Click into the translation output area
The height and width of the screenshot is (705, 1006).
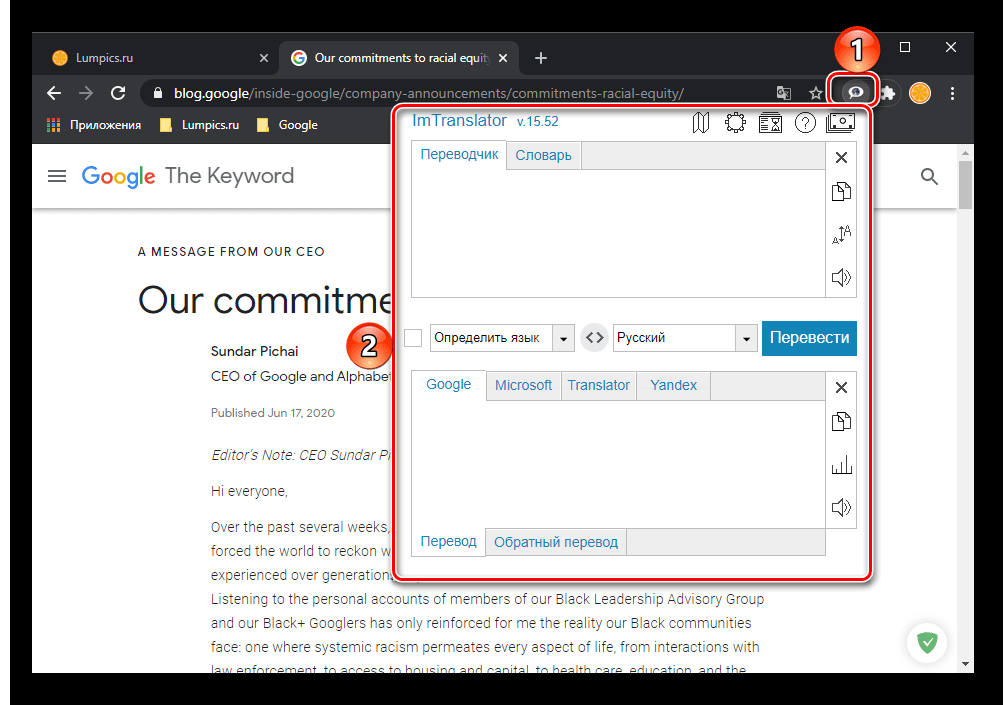pos(618,464)
